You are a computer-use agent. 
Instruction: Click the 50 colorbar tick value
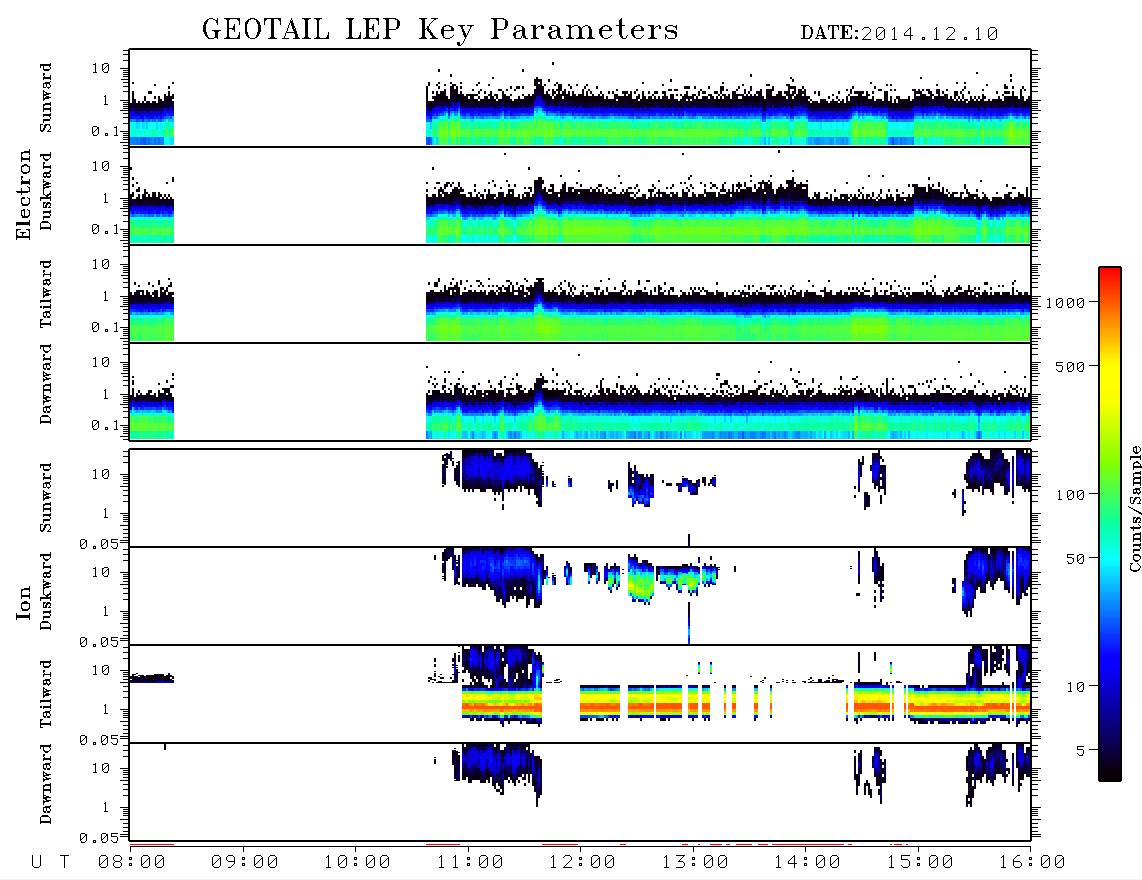coord(1075,559)
